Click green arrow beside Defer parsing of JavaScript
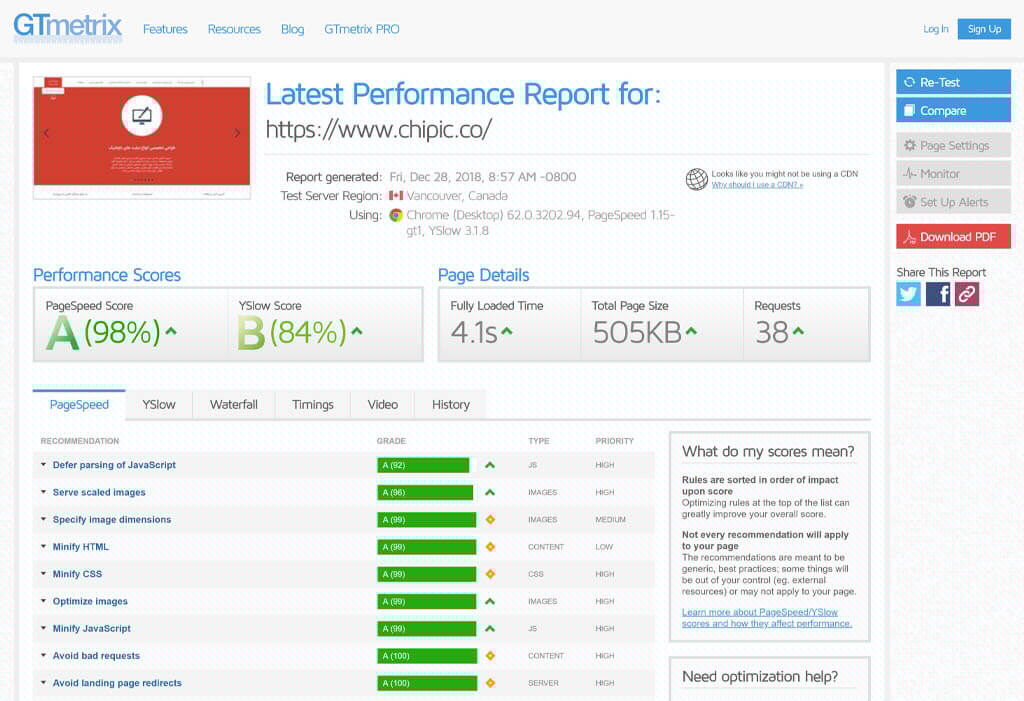1024x701 pixels. 490,465
